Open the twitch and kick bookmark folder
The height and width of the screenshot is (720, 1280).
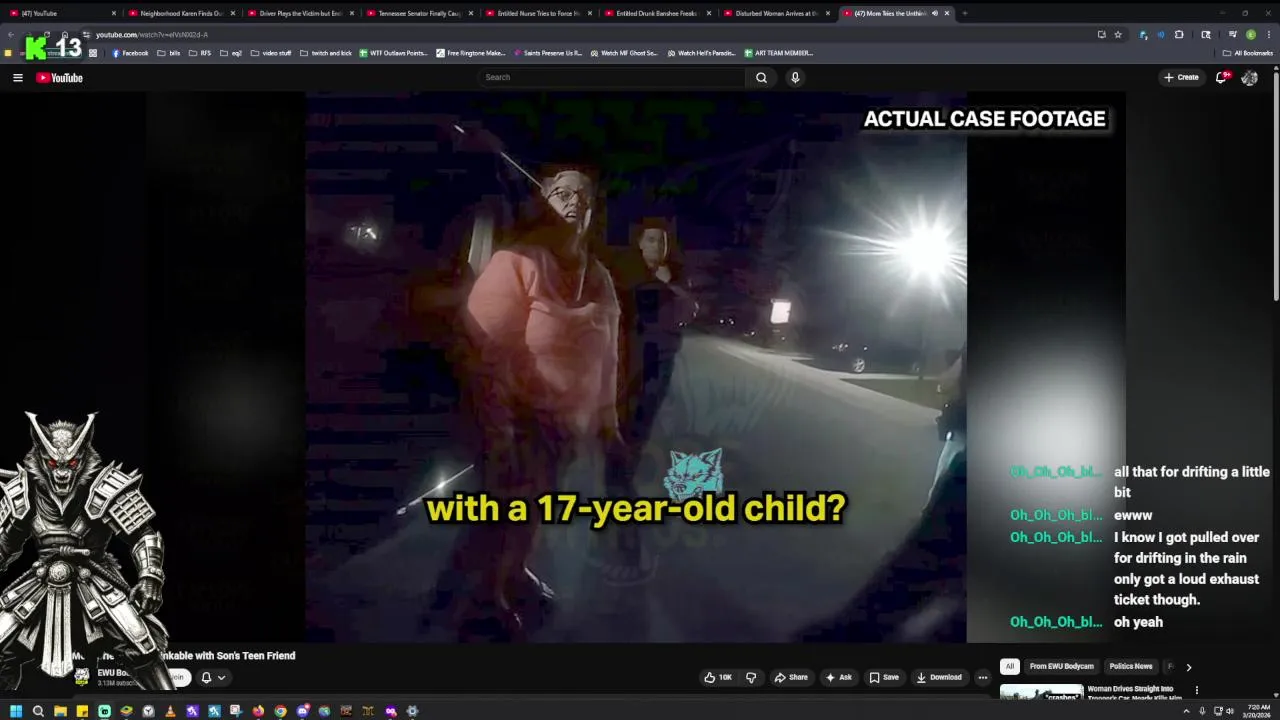point(326,53)
